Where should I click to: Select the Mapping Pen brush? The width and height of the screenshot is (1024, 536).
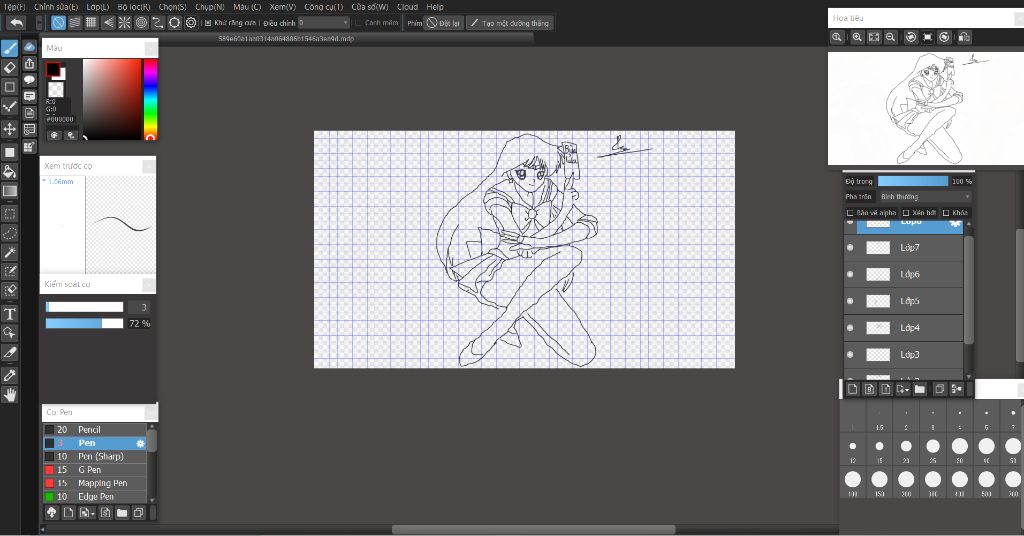pos(95,483)
